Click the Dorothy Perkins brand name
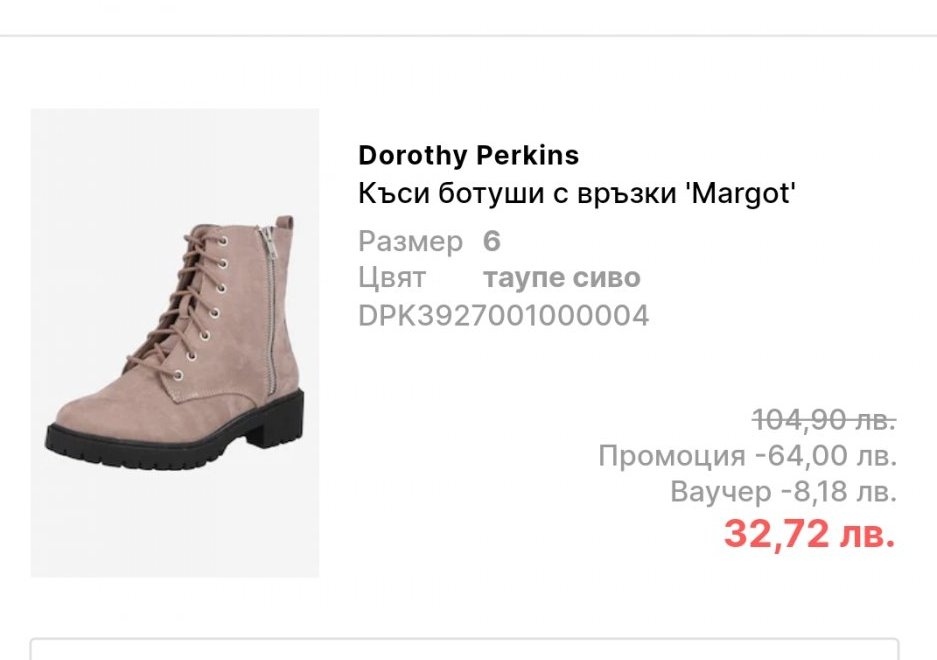937x660 pixels. (x=468, y=156)
